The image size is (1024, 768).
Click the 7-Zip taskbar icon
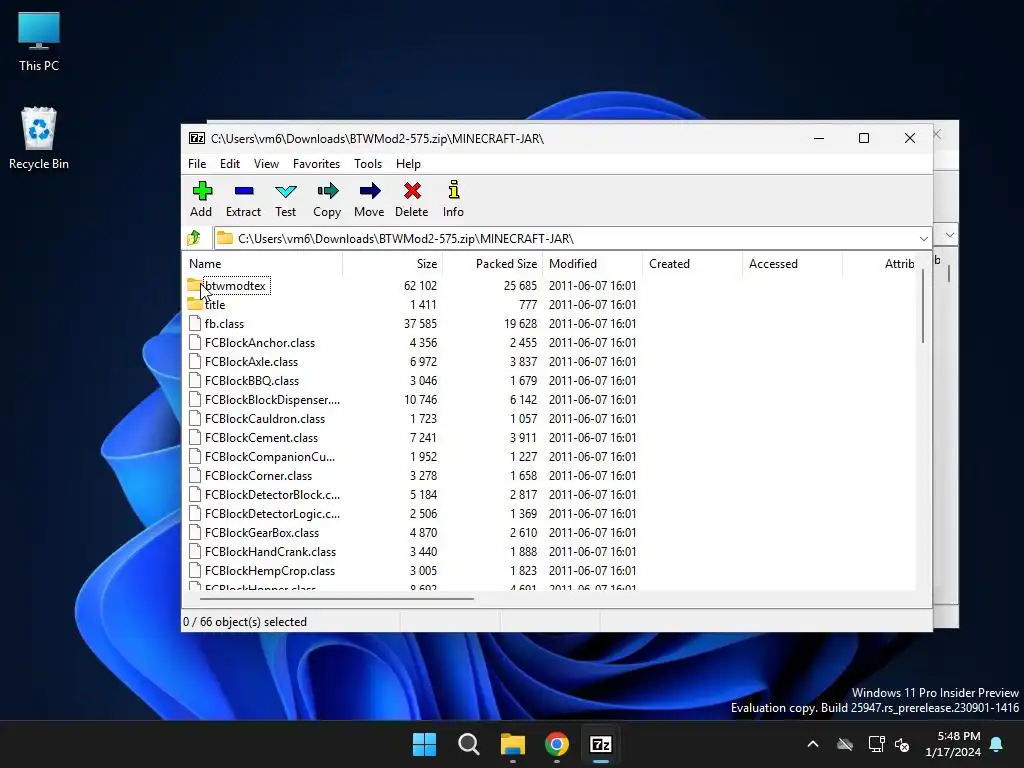[x=601, y=744]
